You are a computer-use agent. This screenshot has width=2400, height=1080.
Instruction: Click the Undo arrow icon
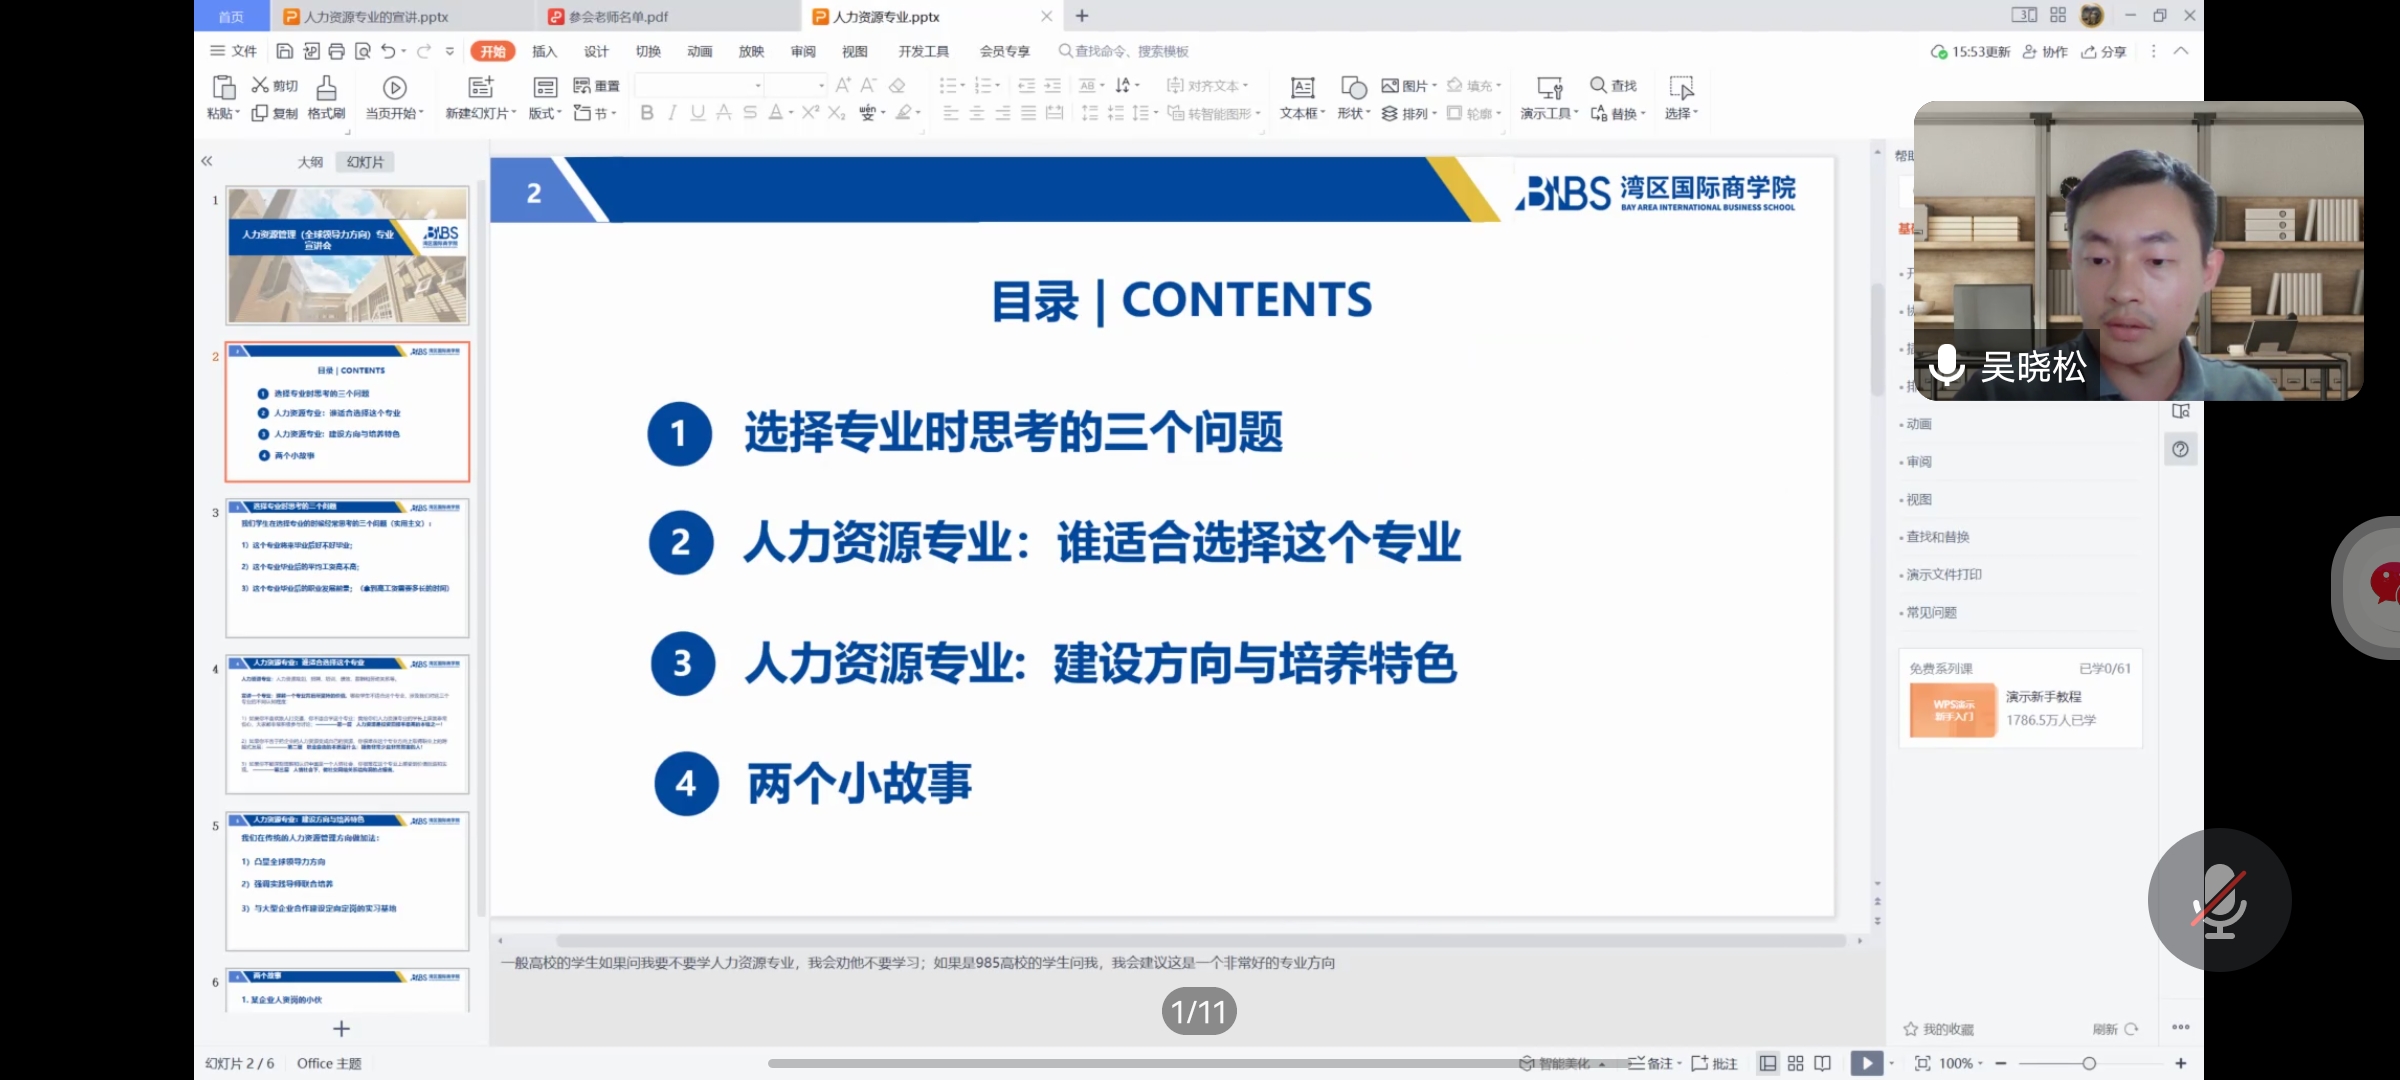(x=388, y=51)
